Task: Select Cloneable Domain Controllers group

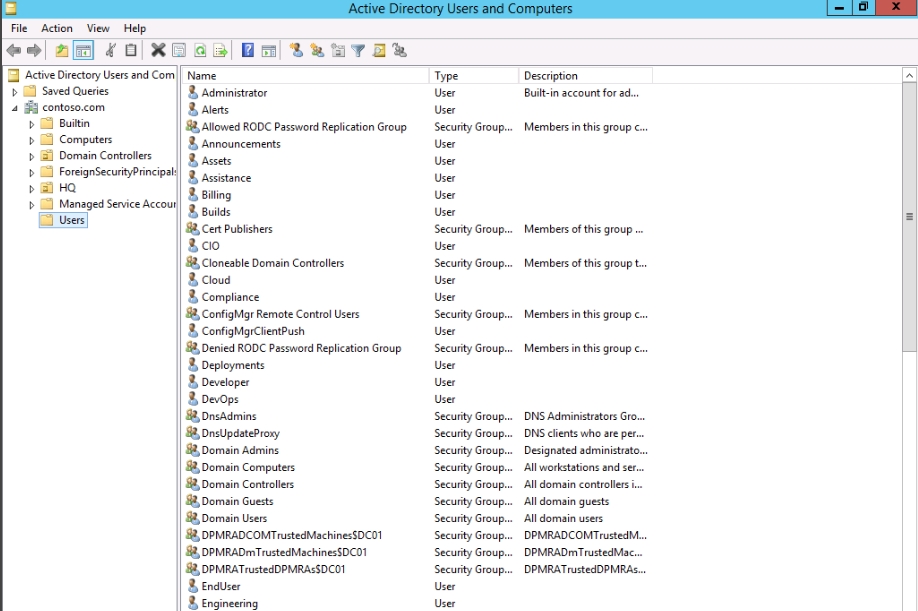Action: [x=273, y=263]
